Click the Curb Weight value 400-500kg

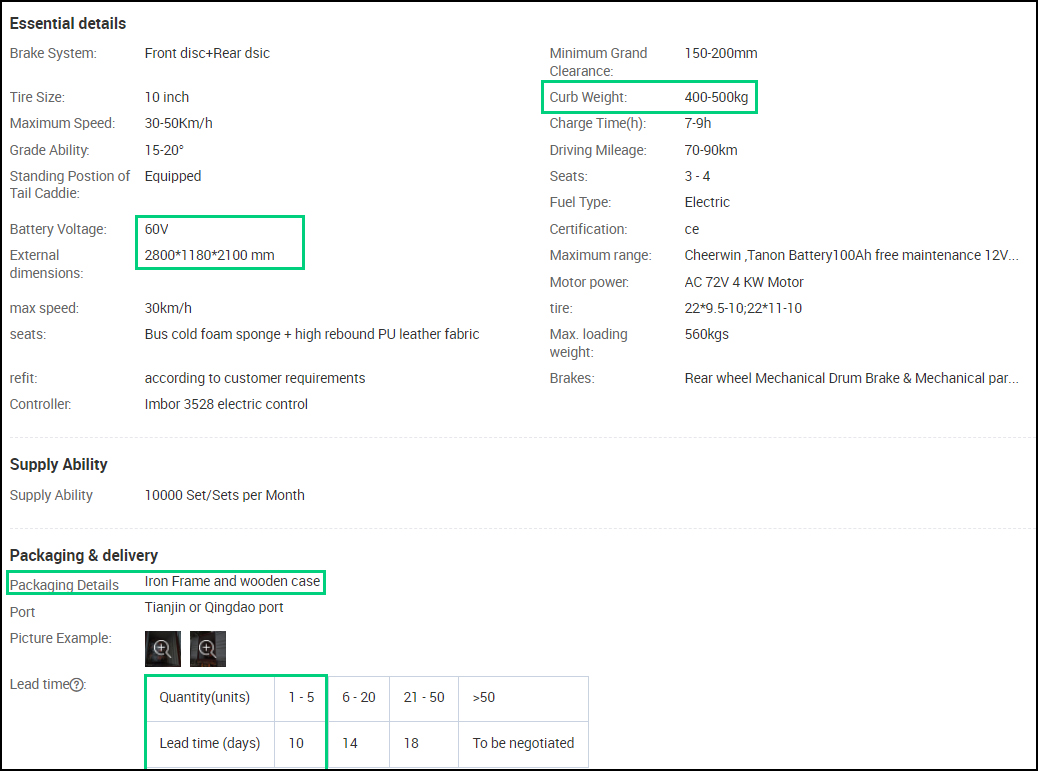(716, 97)
